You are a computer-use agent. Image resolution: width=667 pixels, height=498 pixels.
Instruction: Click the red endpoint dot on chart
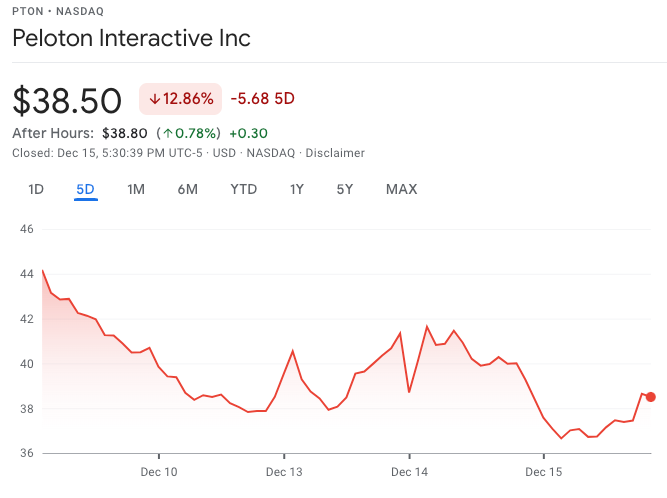(x=650, y=397)
